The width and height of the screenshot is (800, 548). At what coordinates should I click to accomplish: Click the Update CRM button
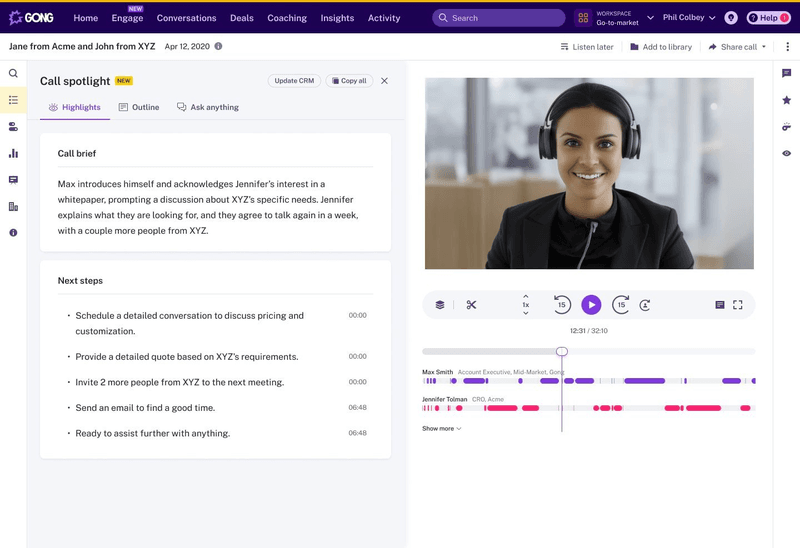(294, 81)
